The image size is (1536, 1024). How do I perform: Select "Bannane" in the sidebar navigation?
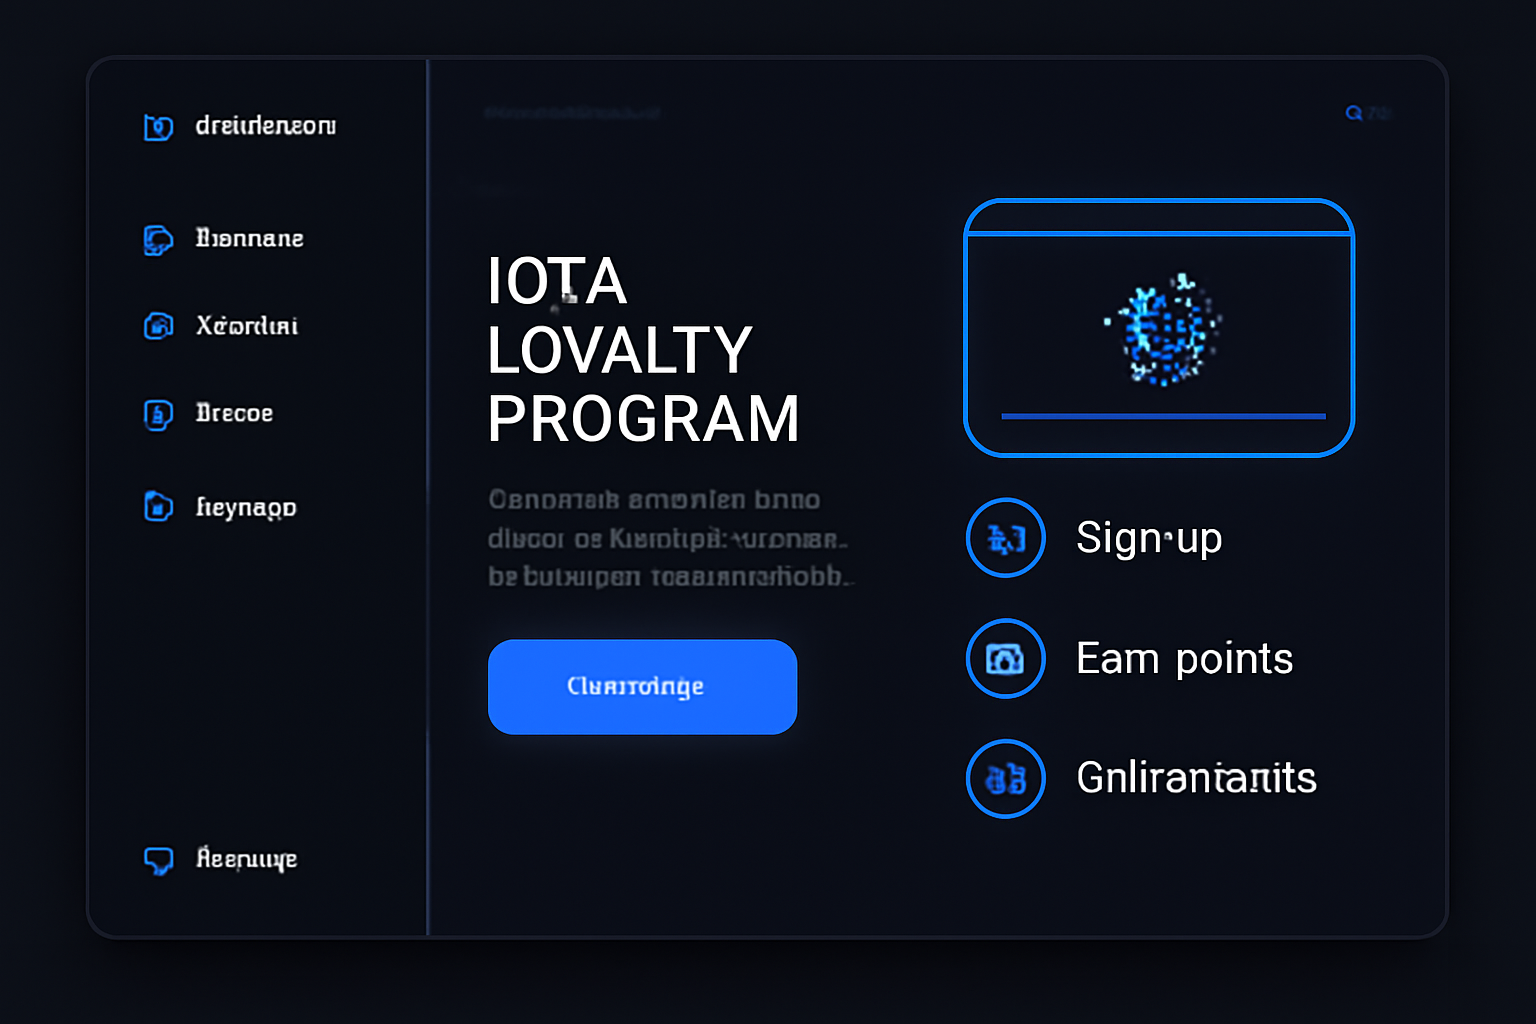pos(247,239)
